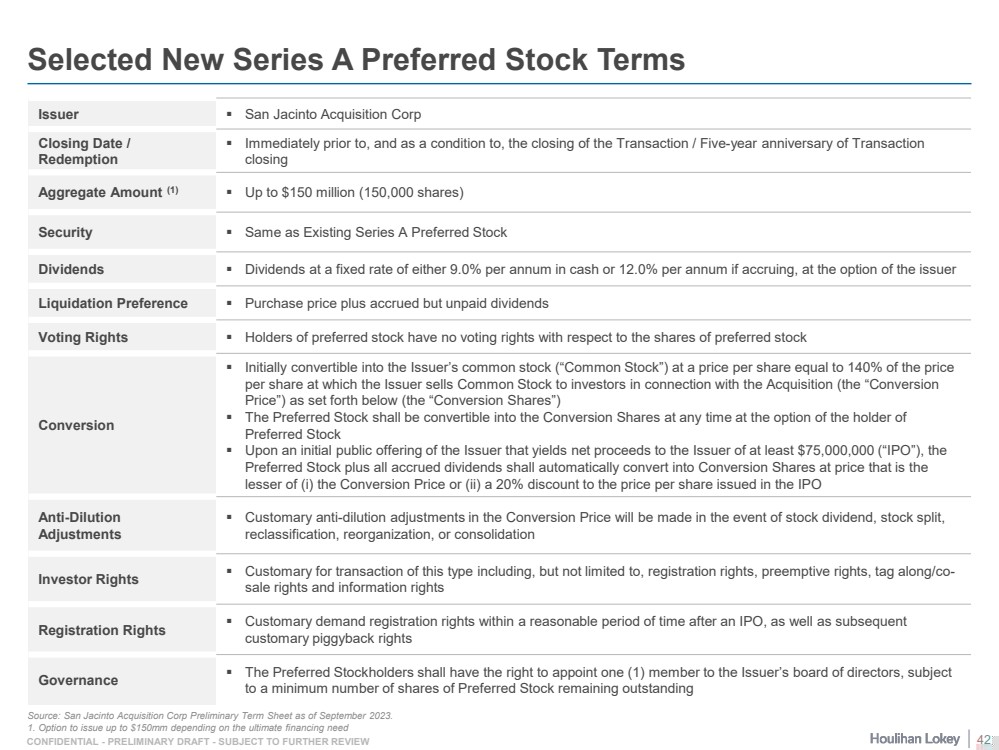Screen dimensions: 999x750
Task: Click the source footnote about the Preliminary Term Sheet
Action: pos(211,715)
